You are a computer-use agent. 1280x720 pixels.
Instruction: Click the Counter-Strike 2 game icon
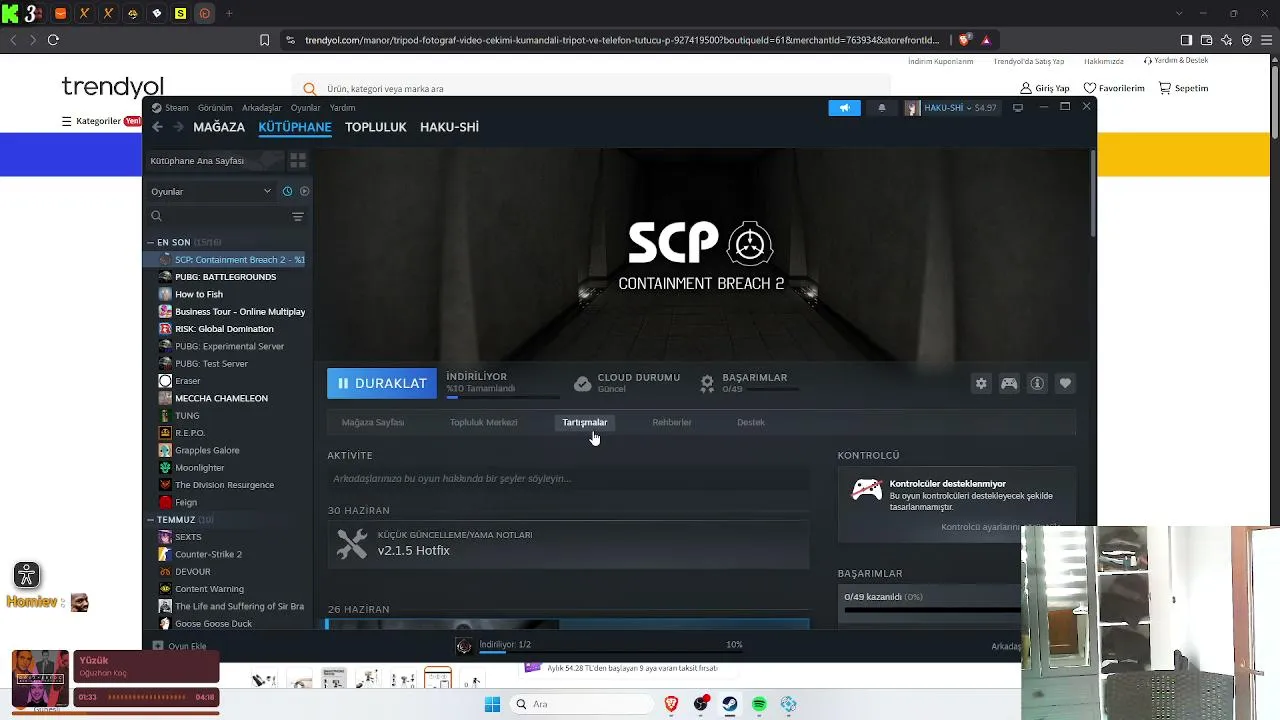pyautogui.click(x=165, y=554)
